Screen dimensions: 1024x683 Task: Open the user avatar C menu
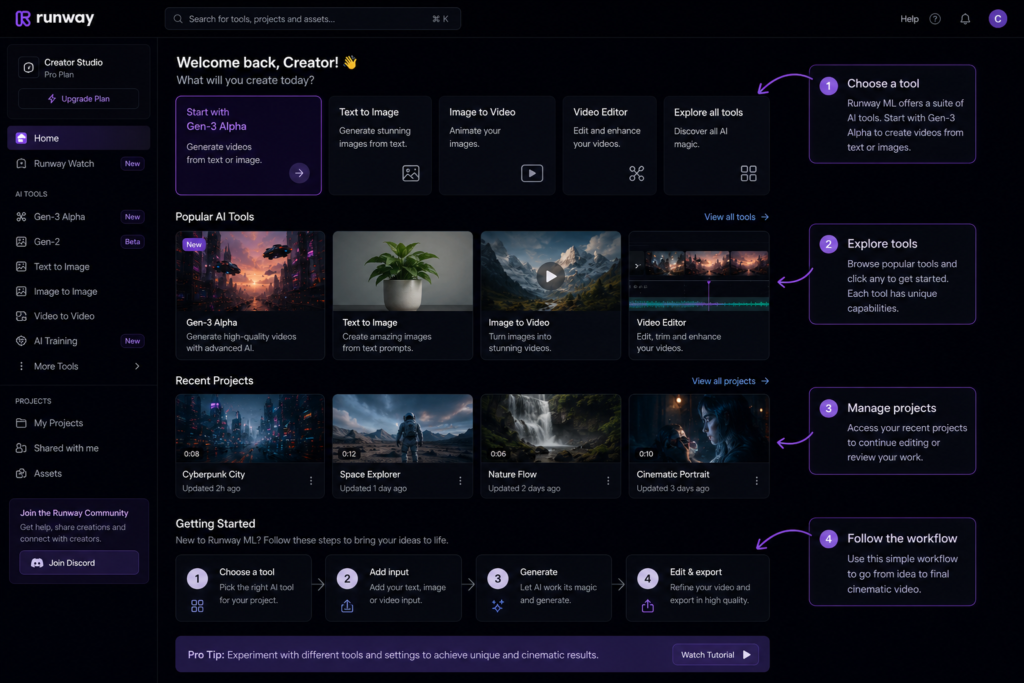pos(997,19)
